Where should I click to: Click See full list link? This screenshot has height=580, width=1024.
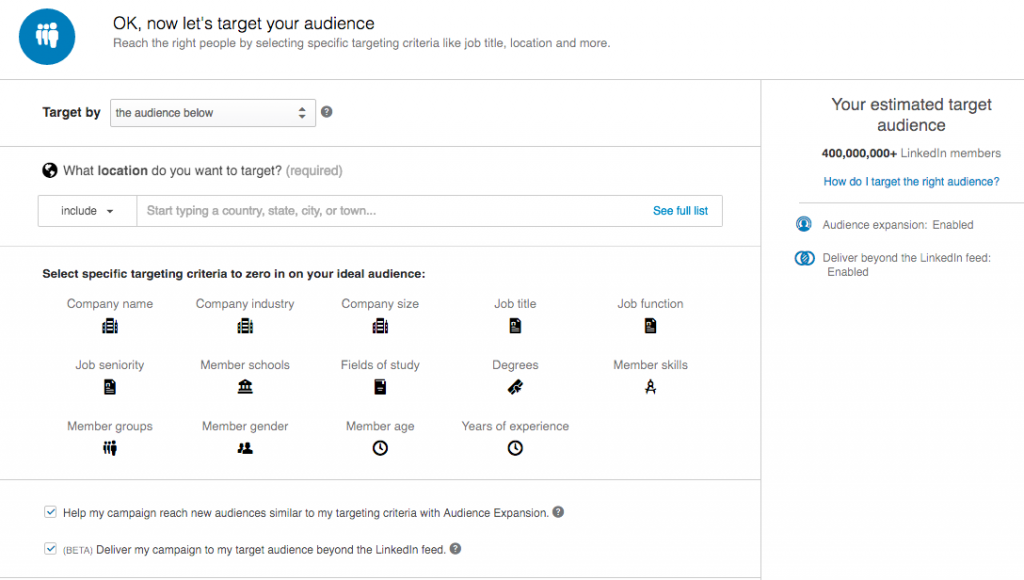click(x=680, y=211)
